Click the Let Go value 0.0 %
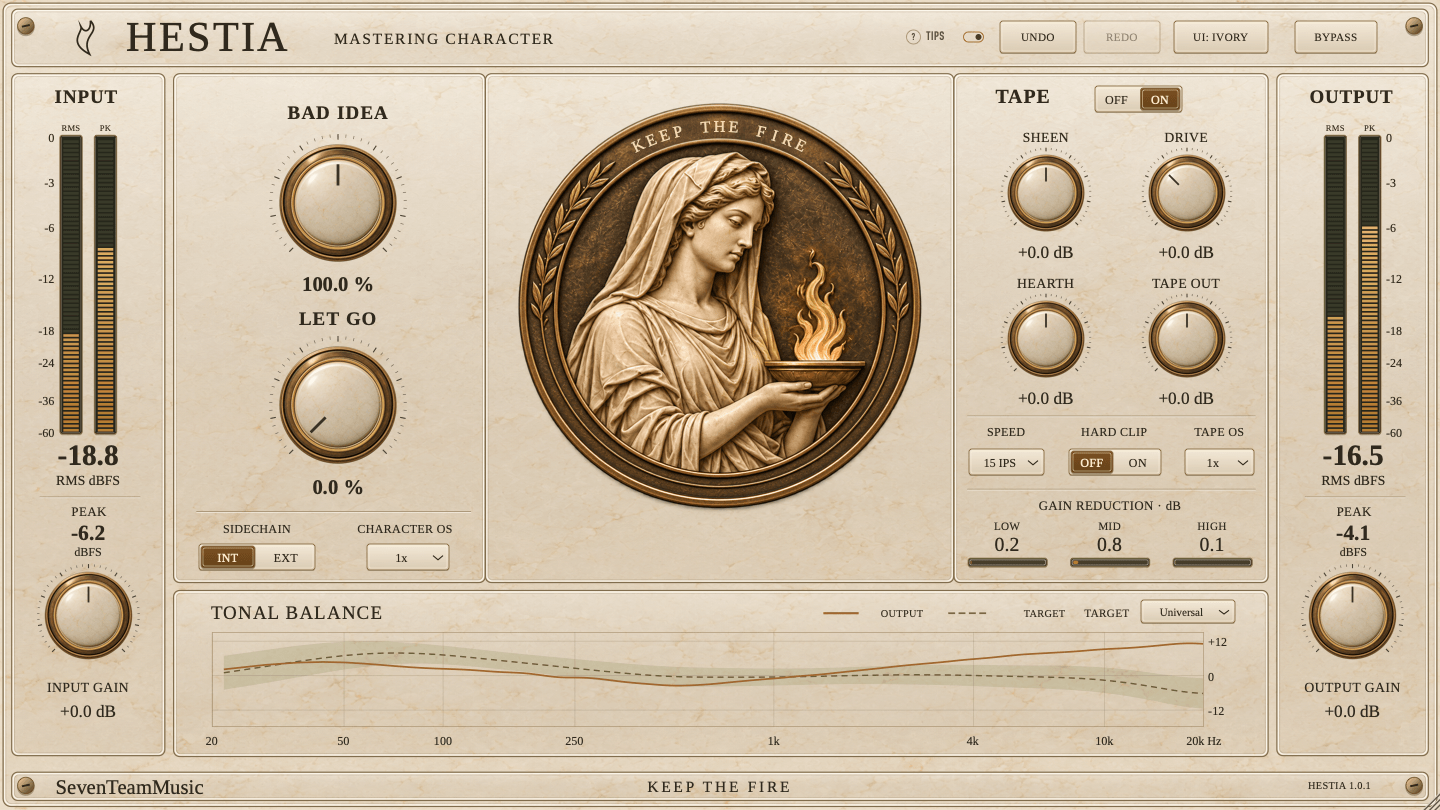The image size is (1440, 810). pos(338,488)
